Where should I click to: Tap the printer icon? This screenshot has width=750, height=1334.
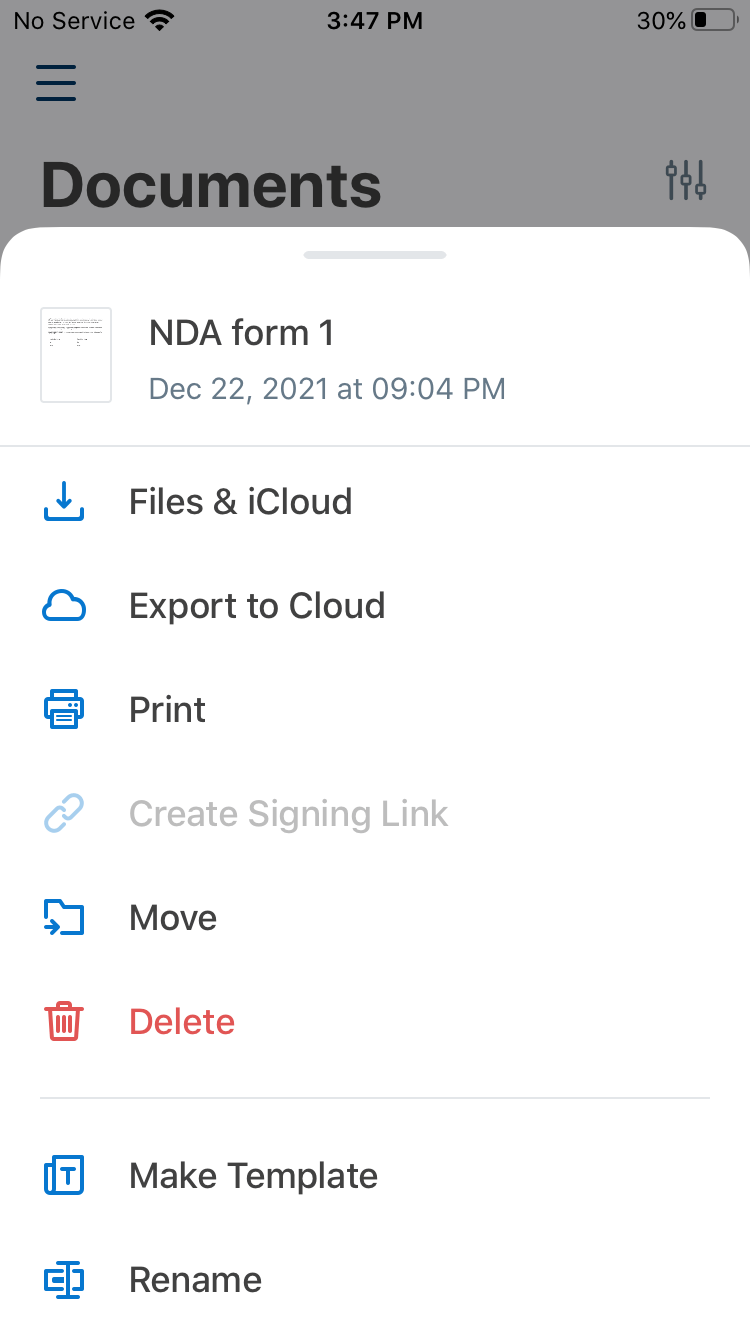[x=64, y=710]
